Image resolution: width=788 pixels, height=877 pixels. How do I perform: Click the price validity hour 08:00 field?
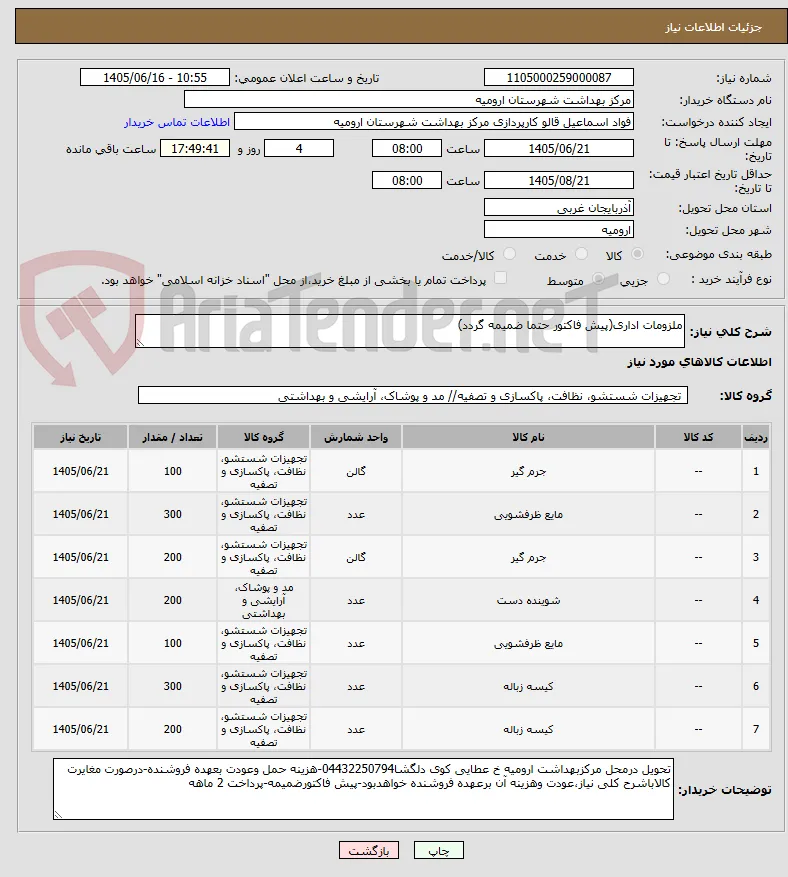407,180
